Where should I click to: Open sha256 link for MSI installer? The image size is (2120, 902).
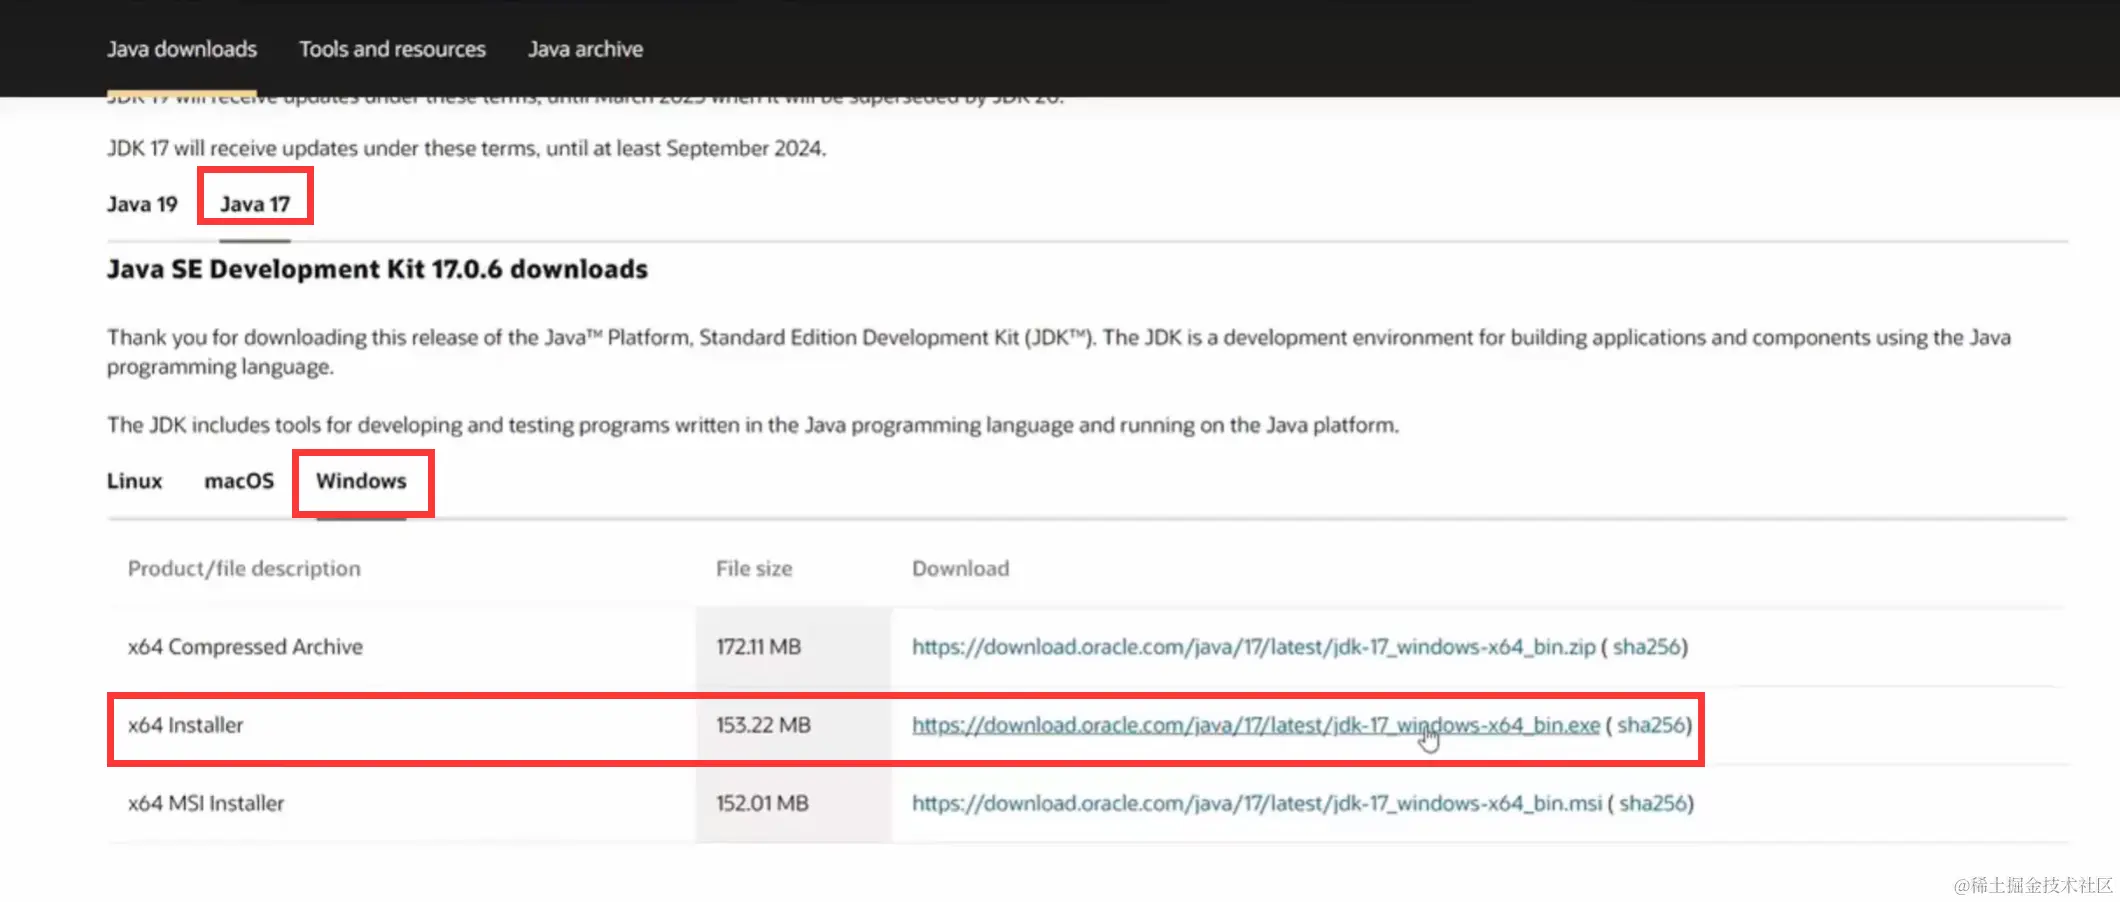pos(1653,803)
